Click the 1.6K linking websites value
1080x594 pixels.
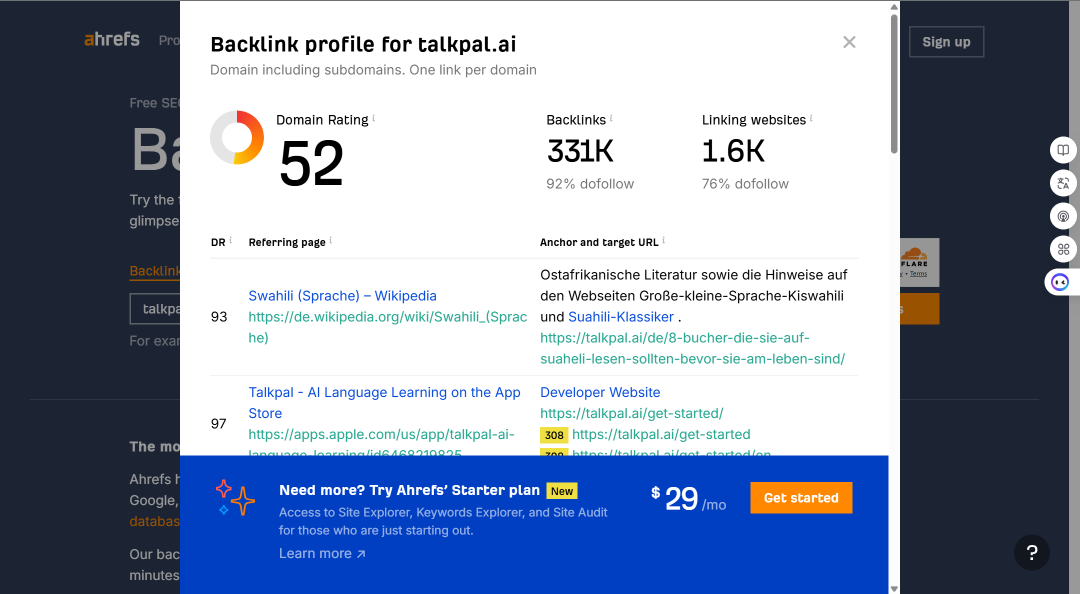[733, 152]
